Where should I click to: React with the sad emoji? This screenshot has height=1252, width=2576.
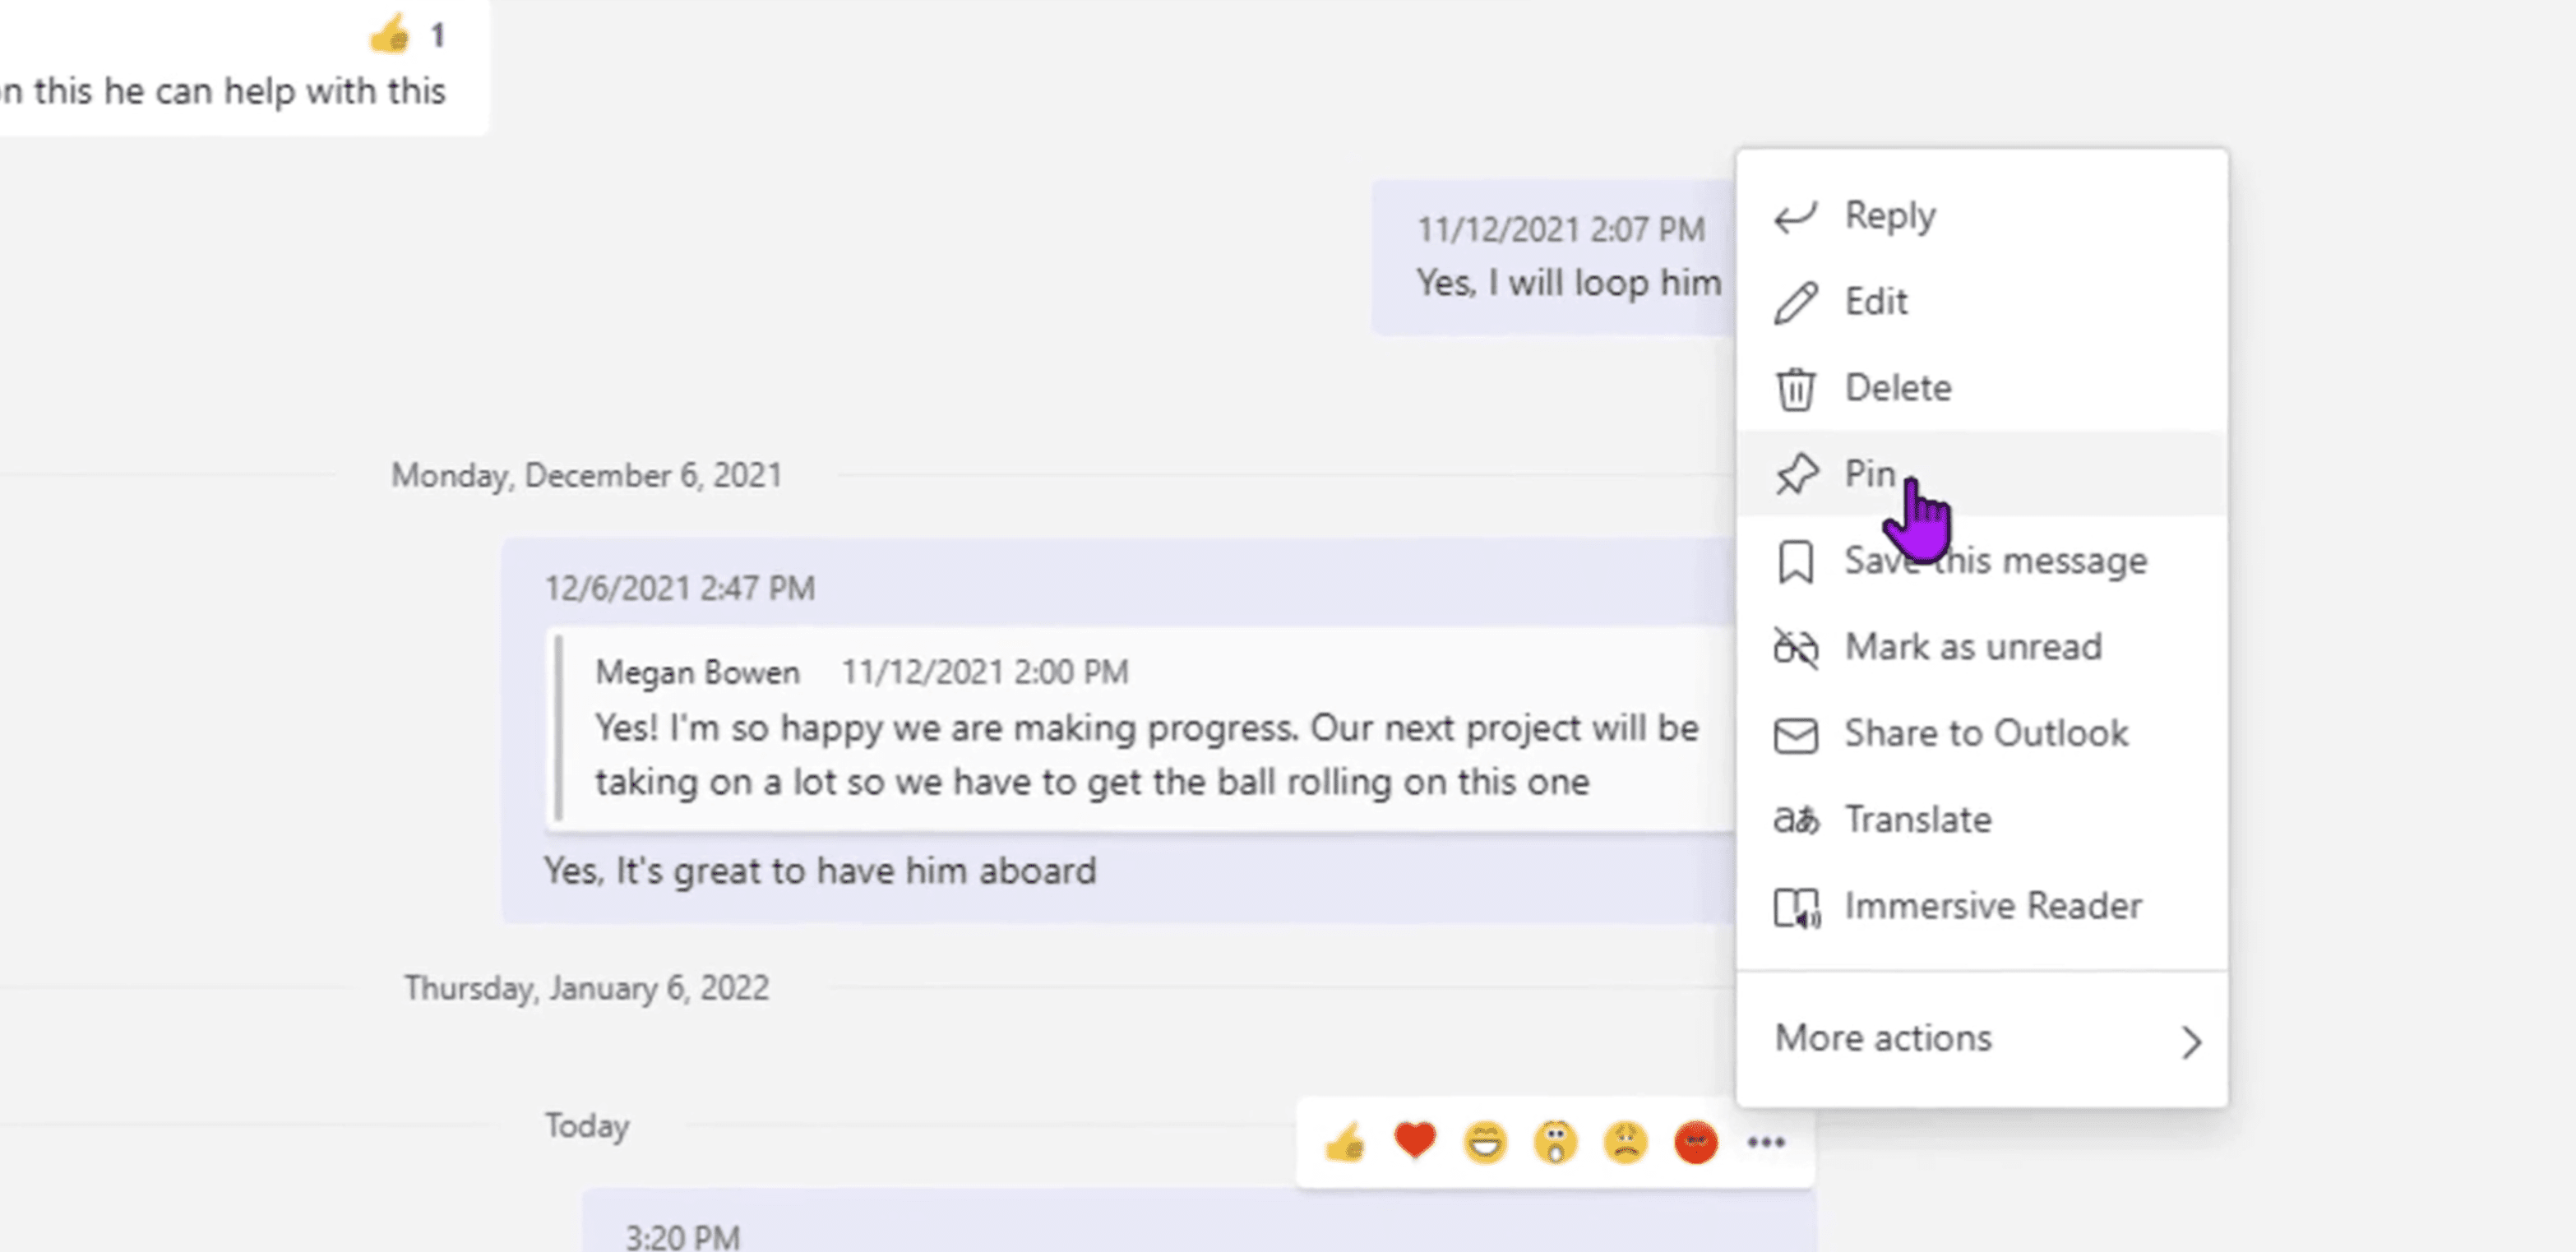click(1625, 1142)
